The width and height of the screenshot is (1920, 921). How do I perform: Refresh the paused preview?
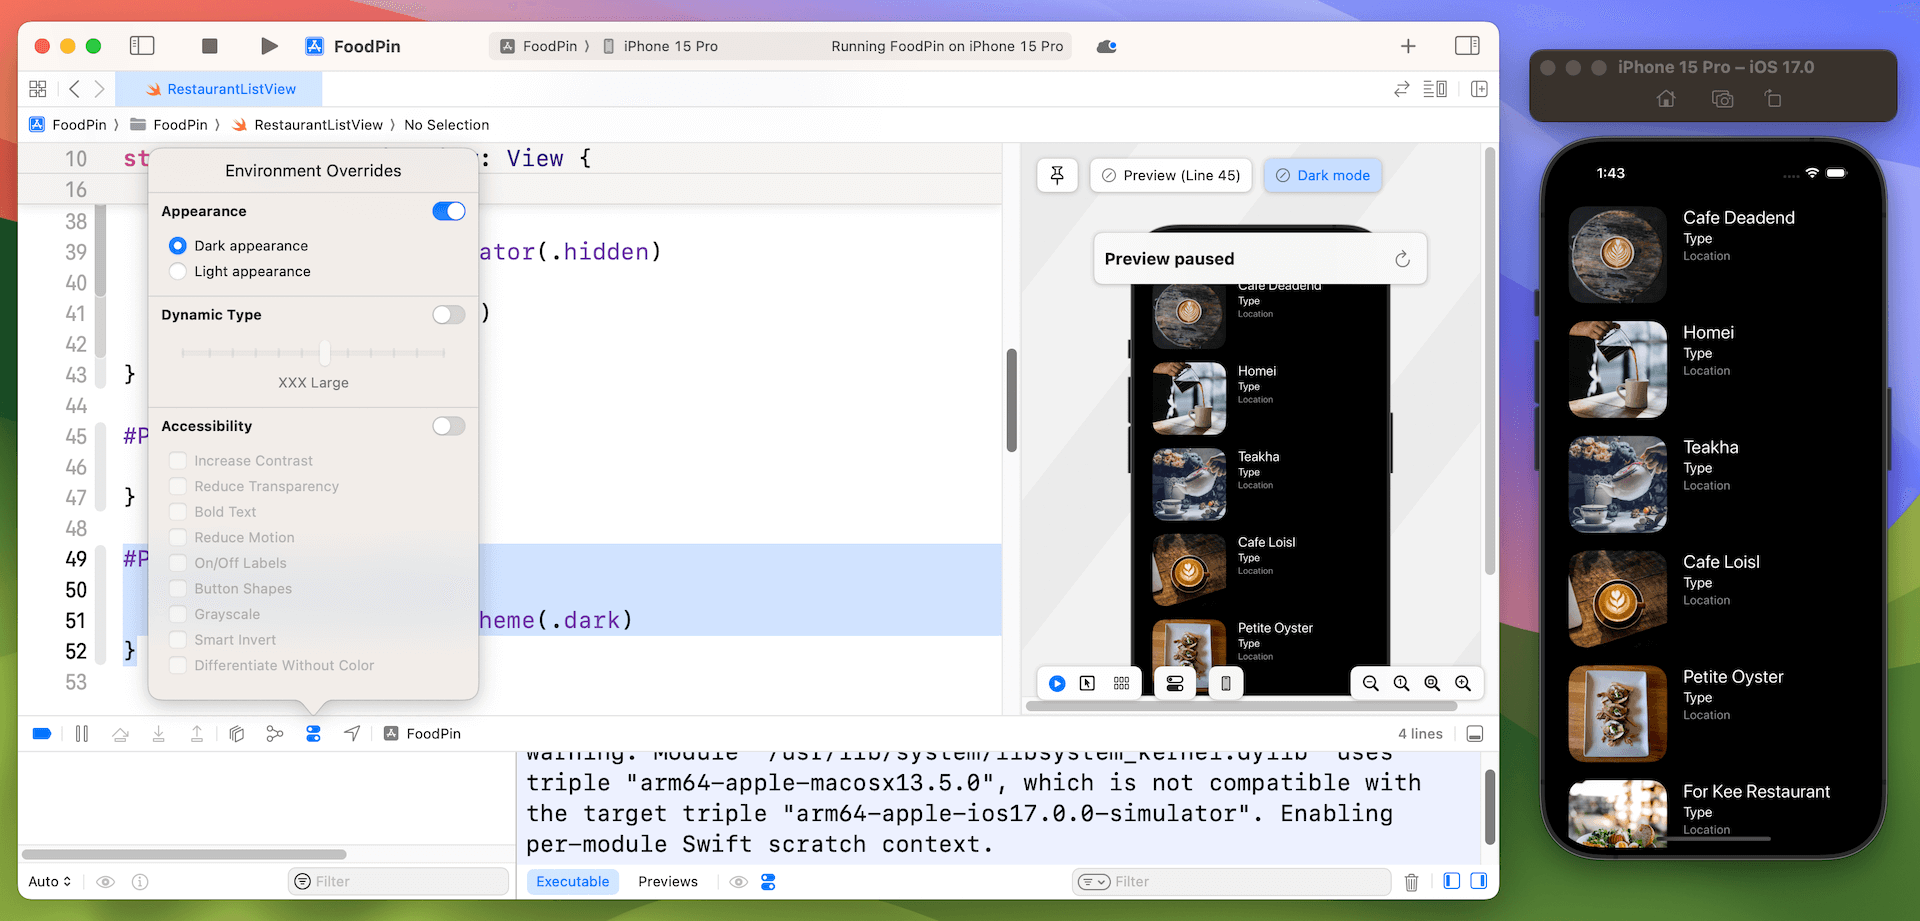tap(1402, 259)
